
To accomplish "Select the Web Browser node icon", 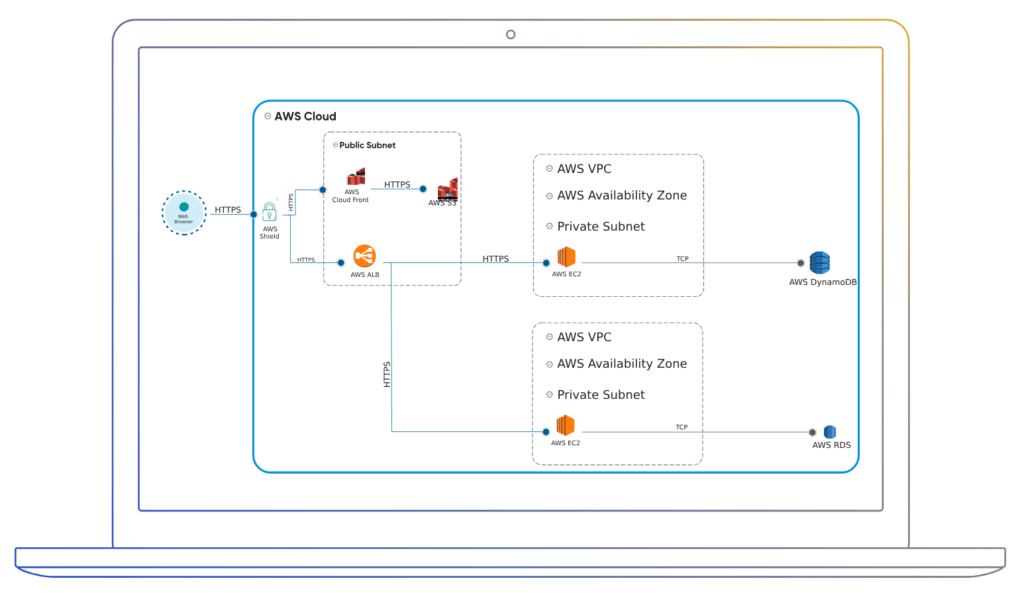I will pos(184,213).
